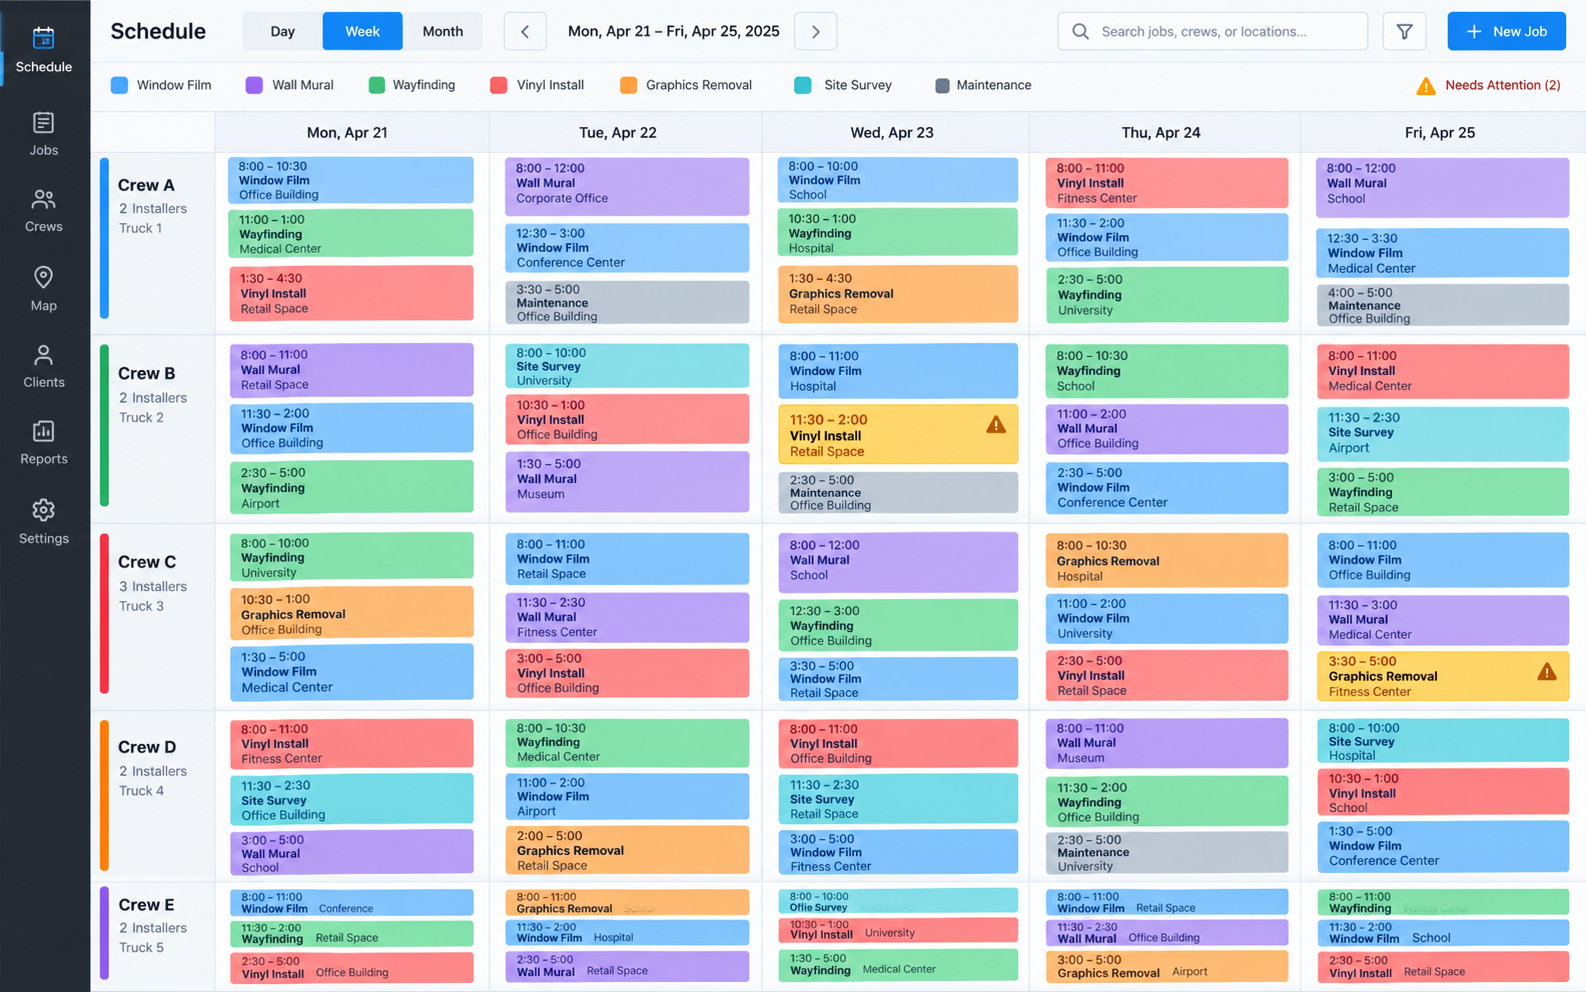Open the Needs Attention (2) link
The image size is (1586, 992).
(1488, 85)
